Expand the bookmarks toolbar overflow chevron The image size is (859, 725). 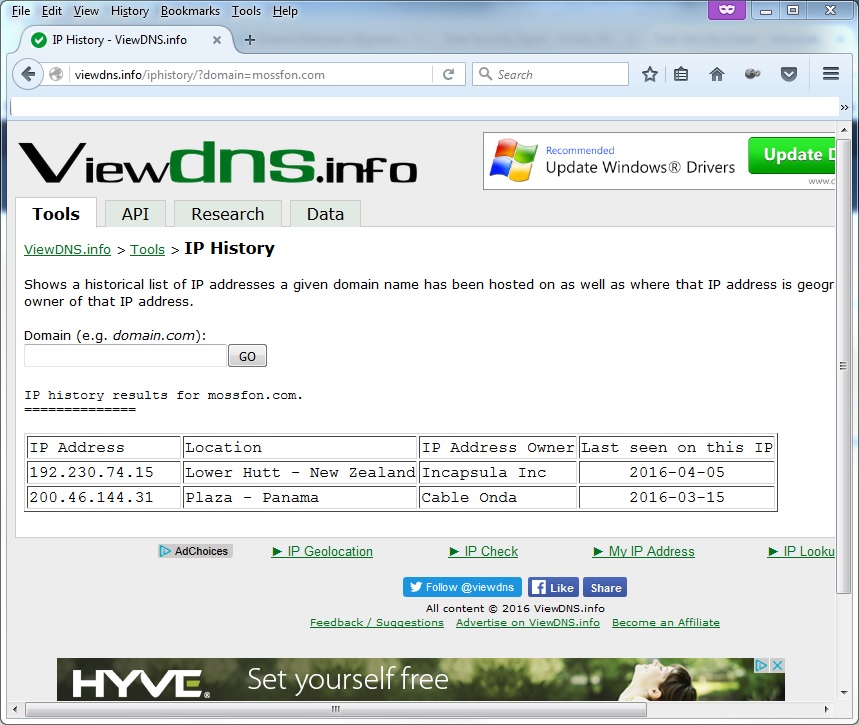point(844,107)
